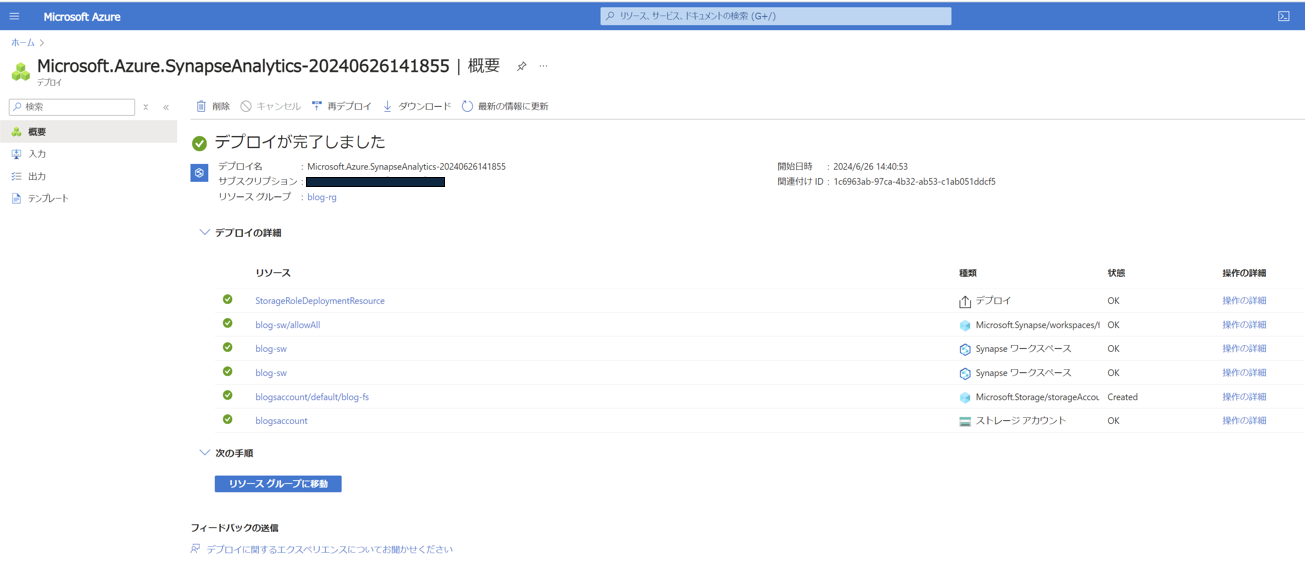Open 操作の詳細 for StorageRoleDeploymentResource row

pyautogui.click(x=1244, y=301)
